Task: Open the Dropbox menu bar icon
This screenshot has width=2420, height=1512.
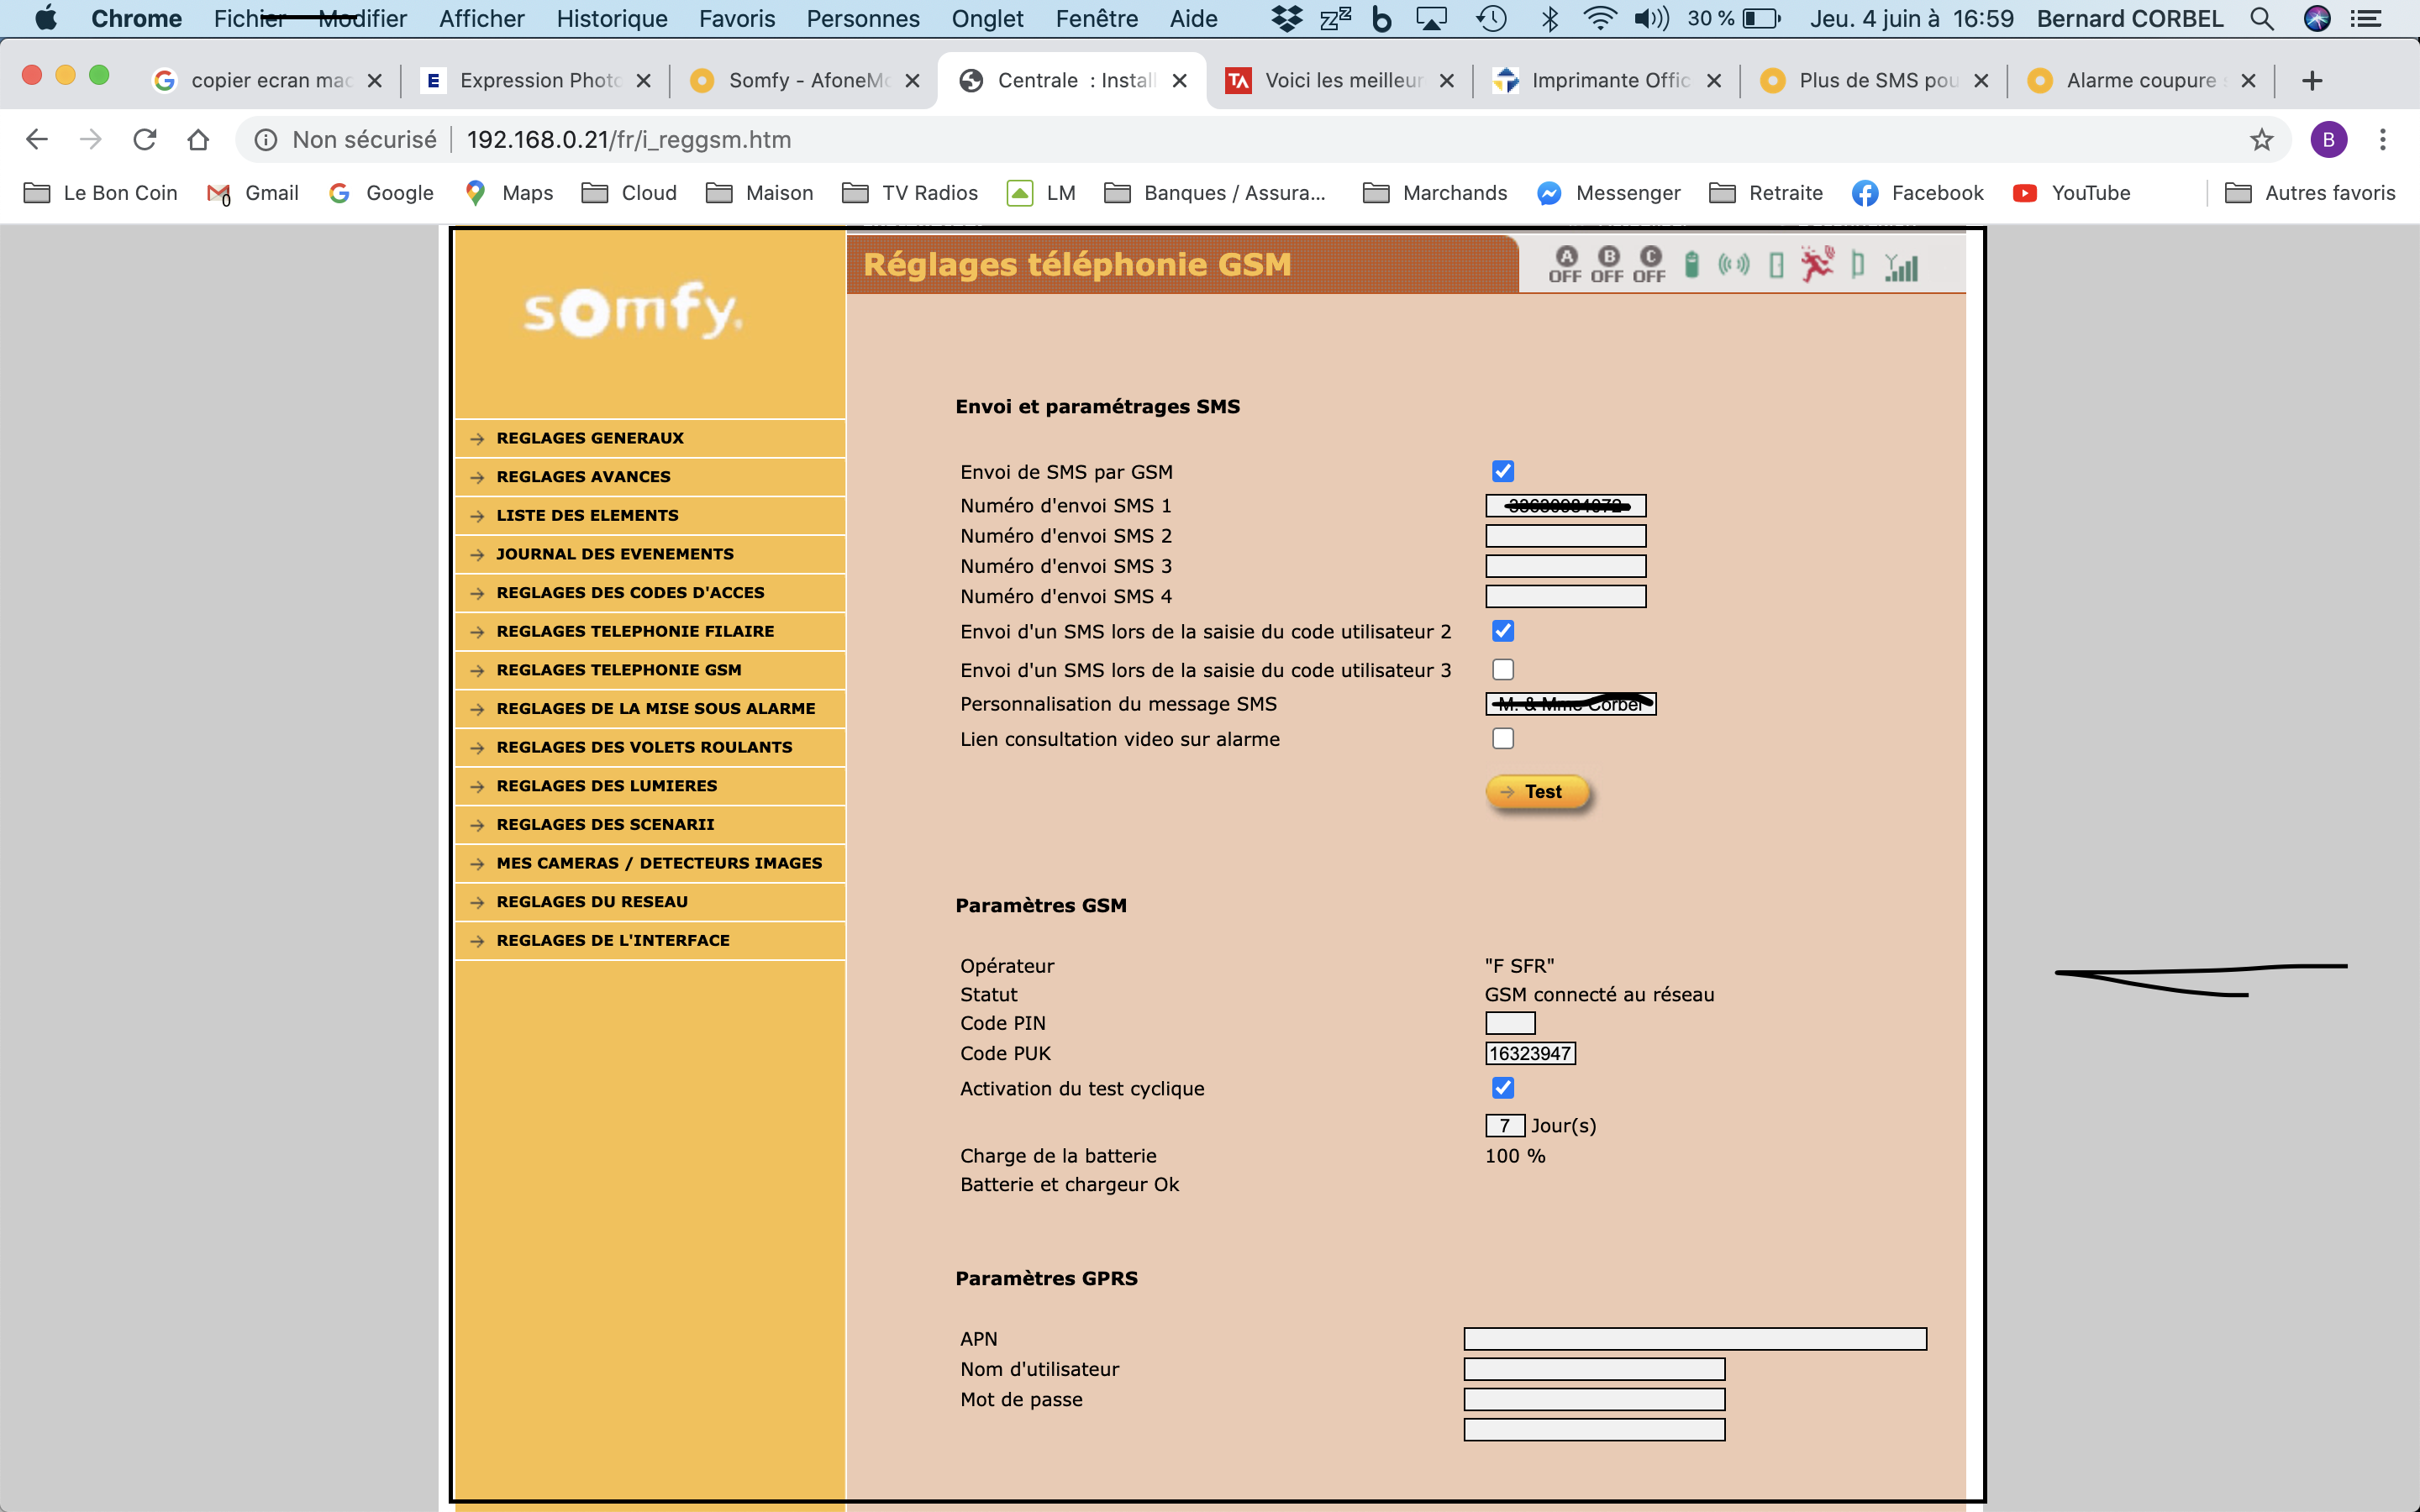Action: coord(1287,19)
